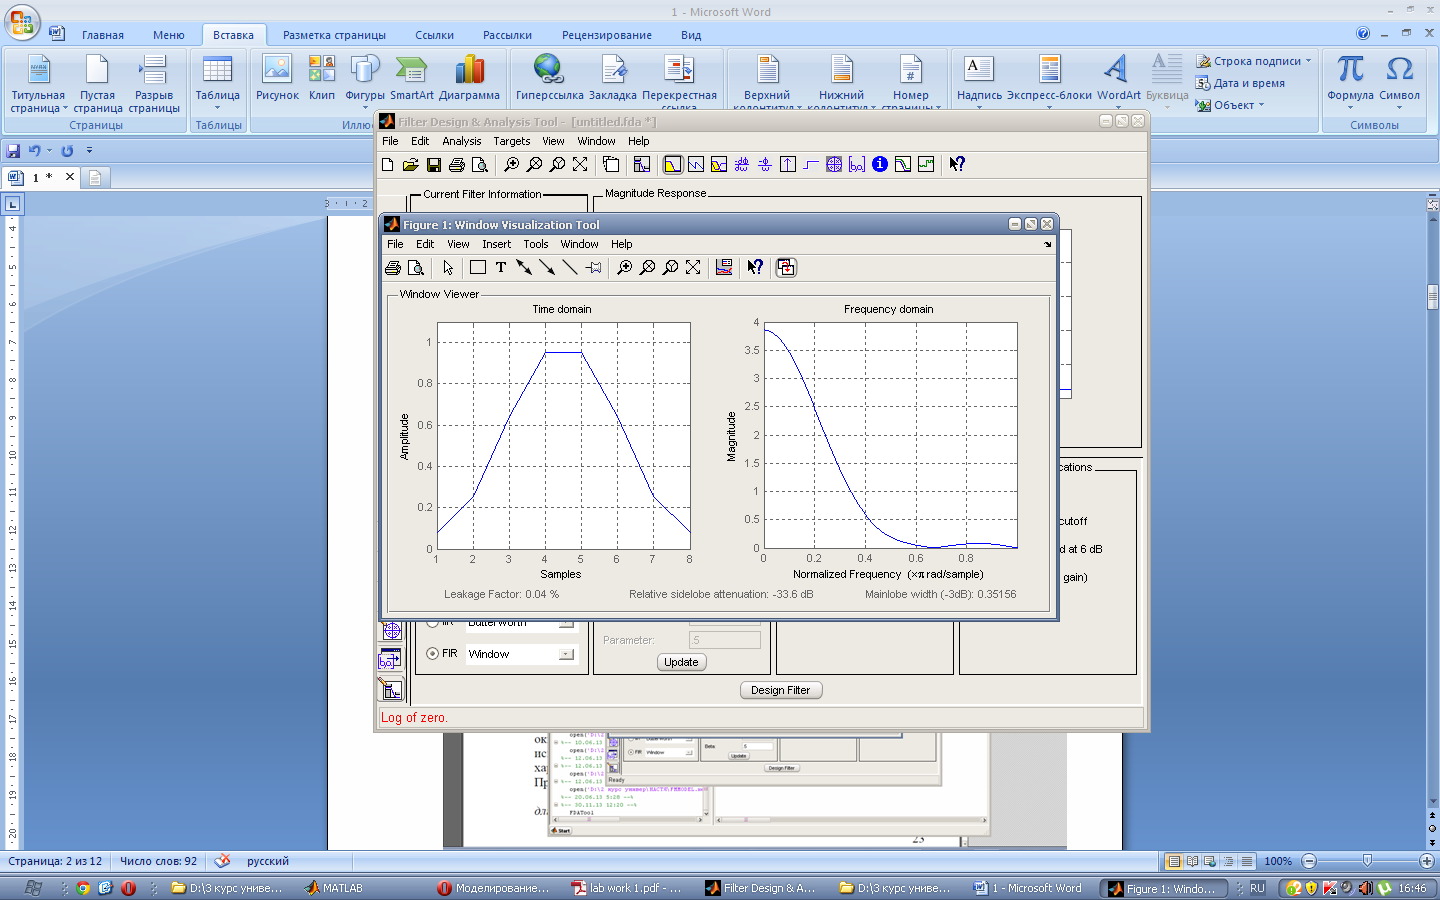Image resolution: width=1440 pixels, height=900 pixels.
Task: Open Объект dropdown in Word ribbon
Action: (1230, 105)
